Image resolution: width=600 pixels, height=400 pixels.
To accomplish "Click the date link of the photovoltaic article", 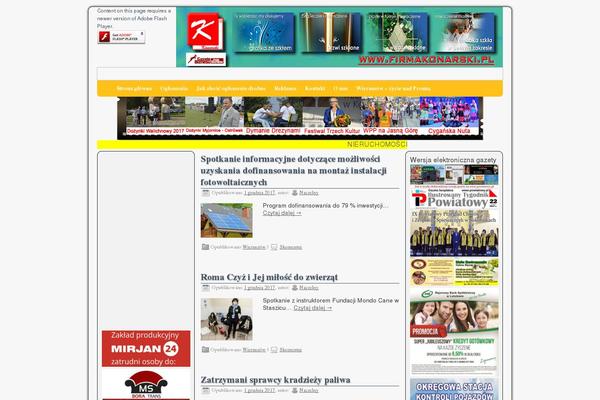I will pos(259,193).
